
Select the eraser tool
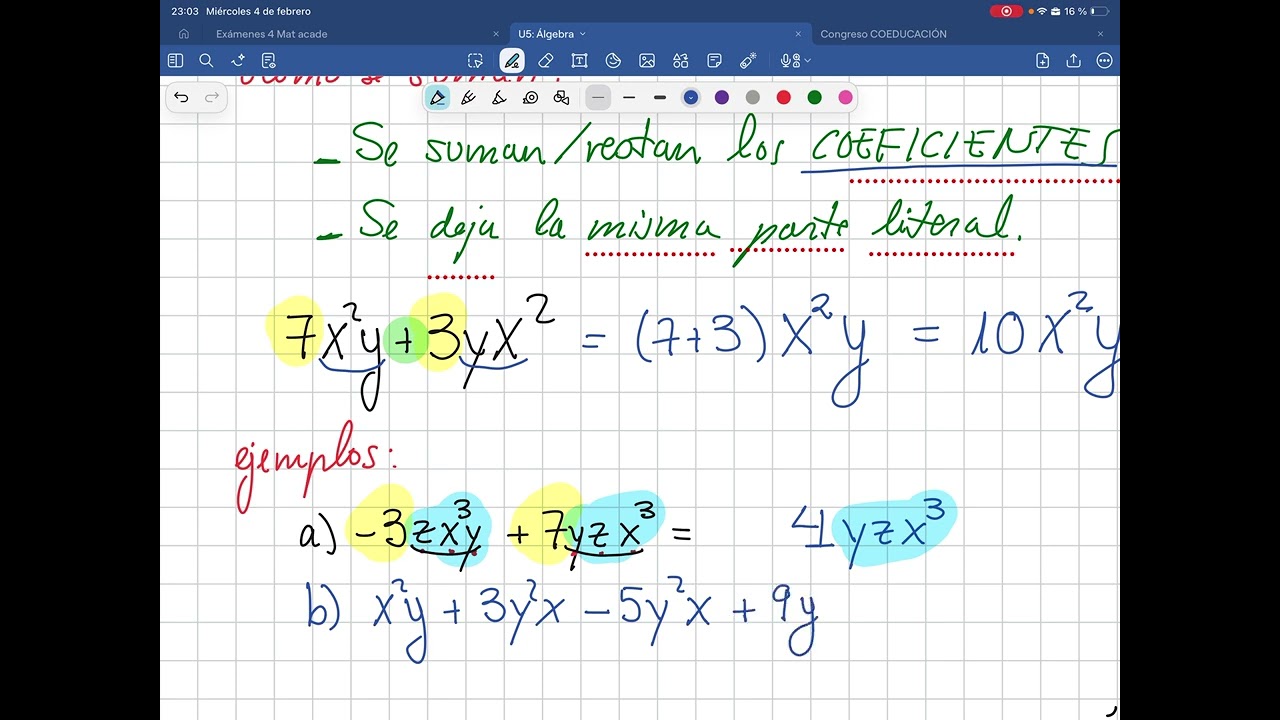coord(545,61)
